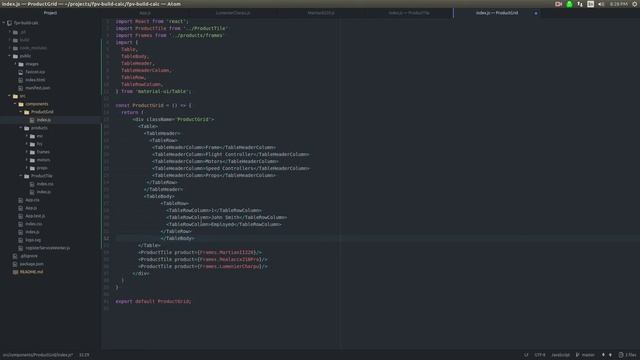
Task: Click the folder icon of the src directory
Action: tap(16, 96)
